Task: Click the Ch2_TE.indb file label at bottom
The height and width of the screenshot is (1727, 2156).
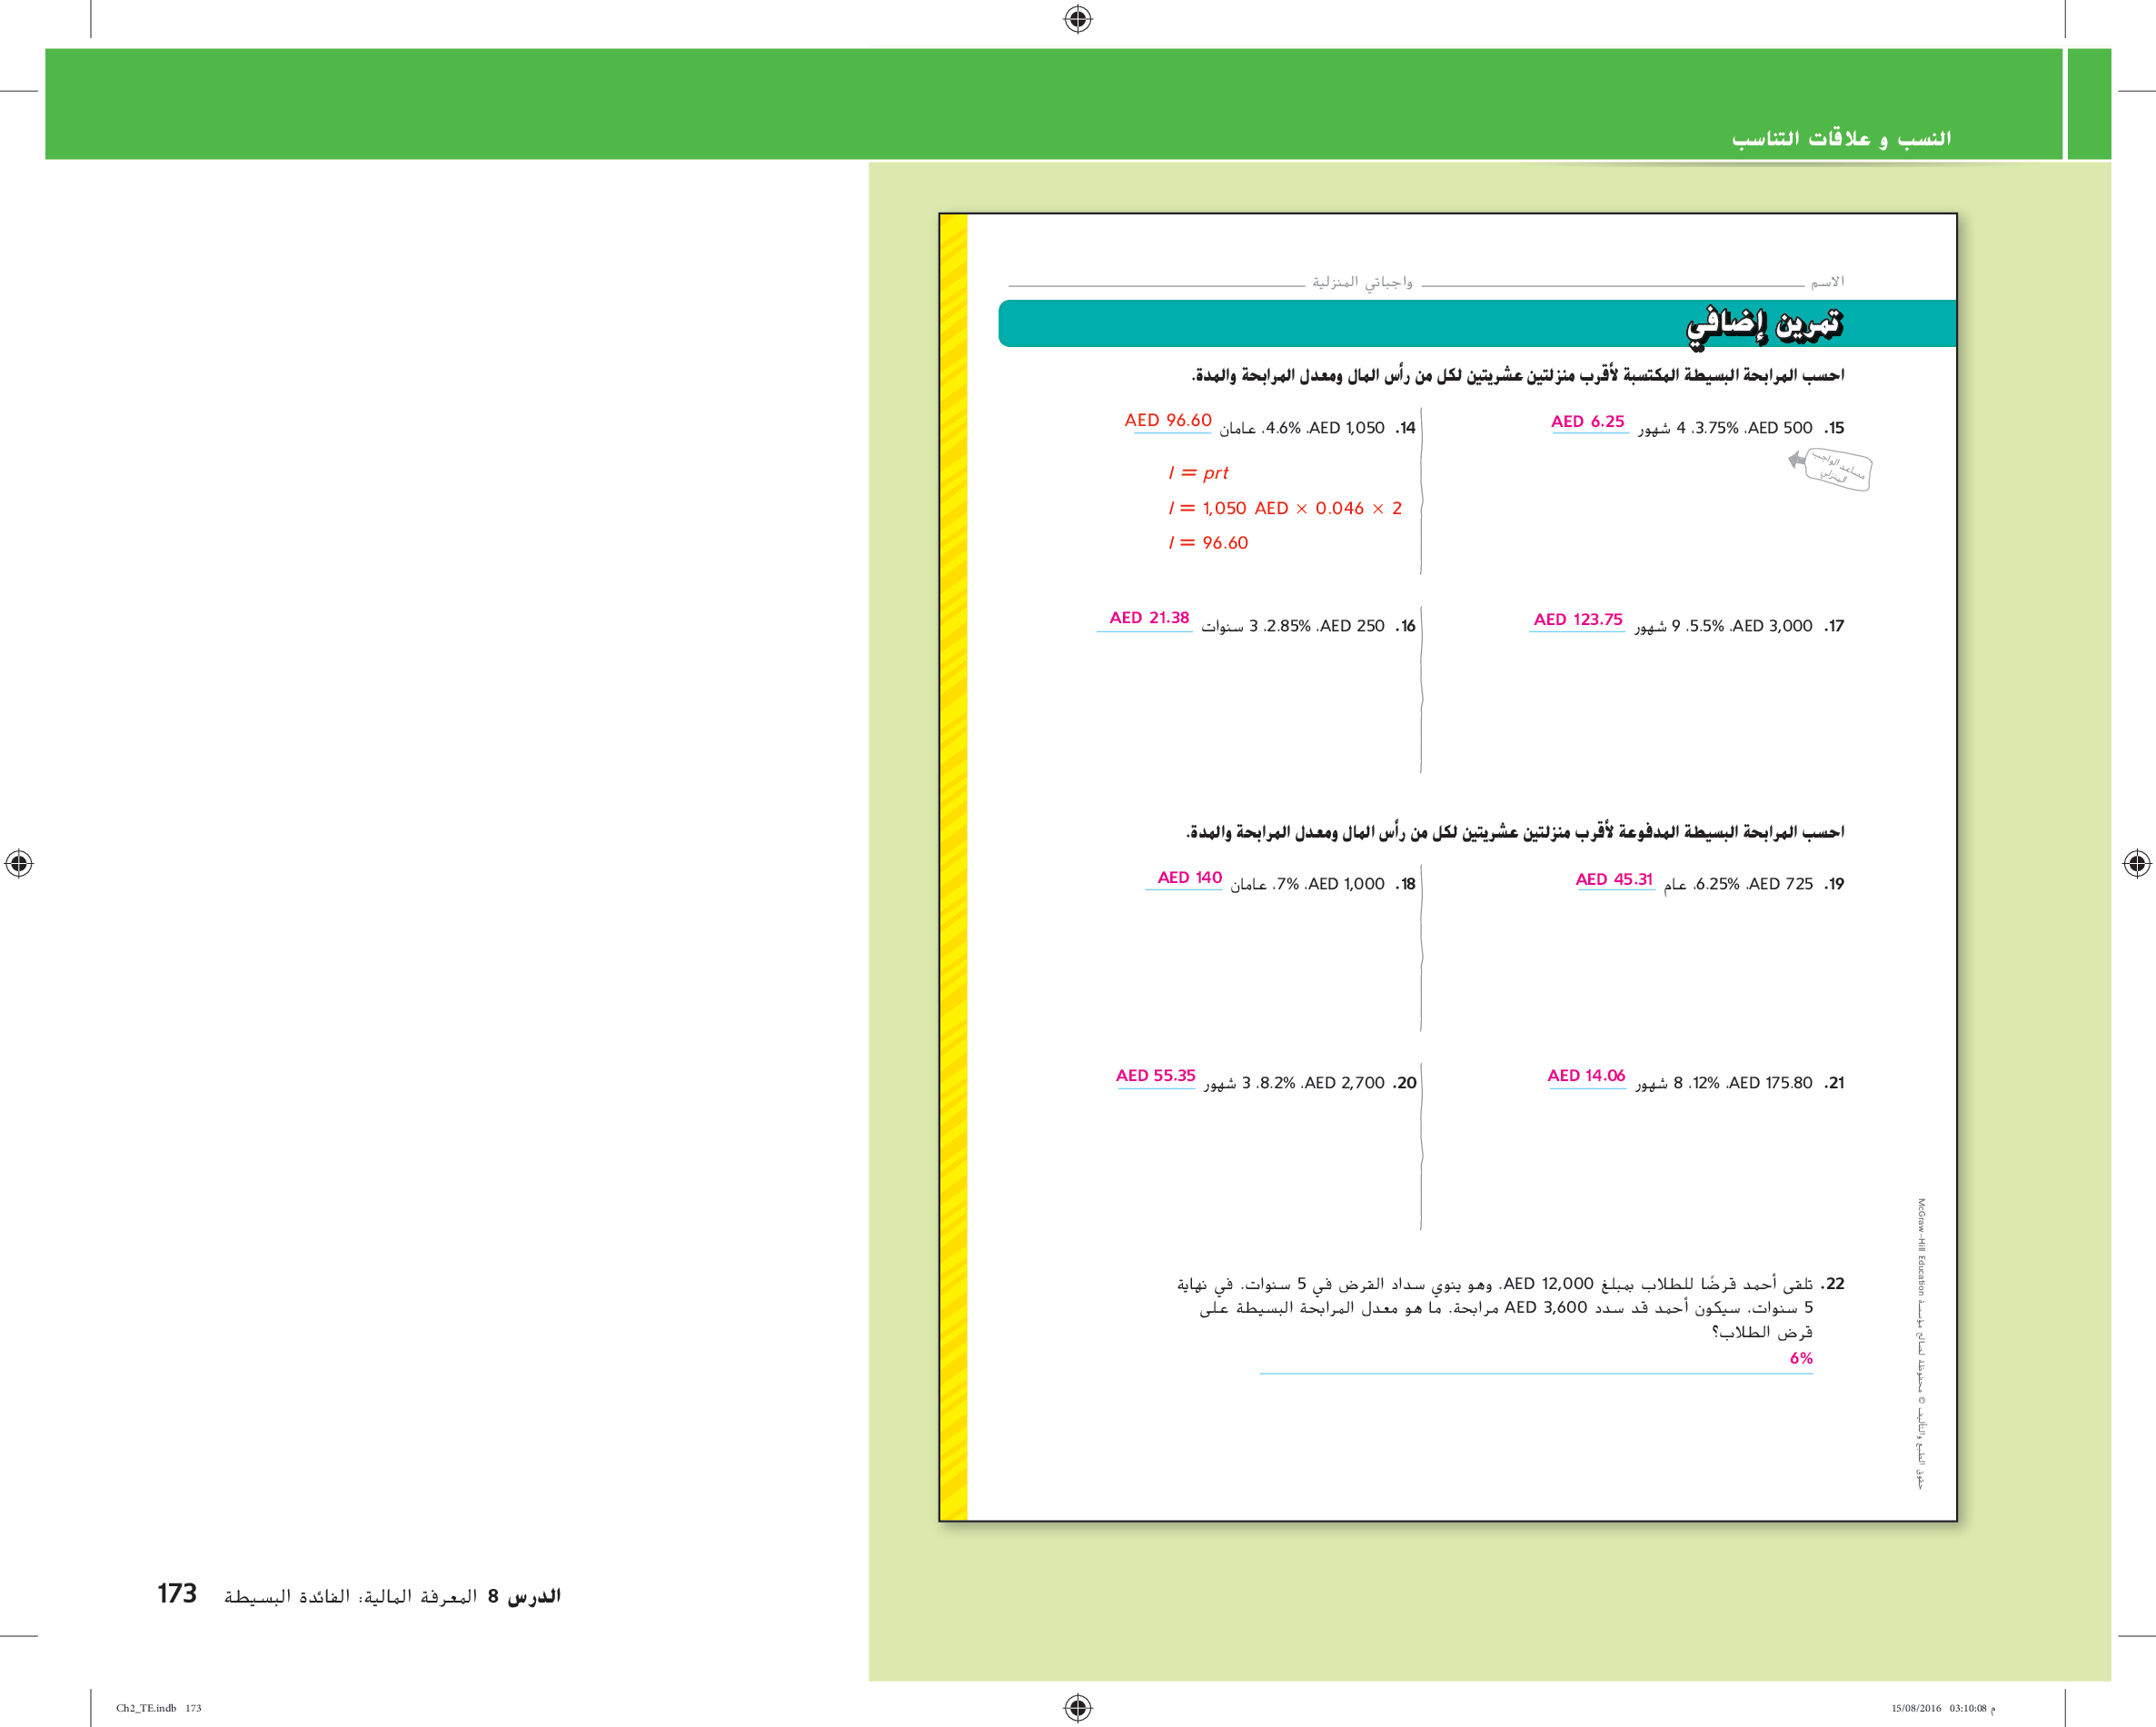Action: point(146,1708)
